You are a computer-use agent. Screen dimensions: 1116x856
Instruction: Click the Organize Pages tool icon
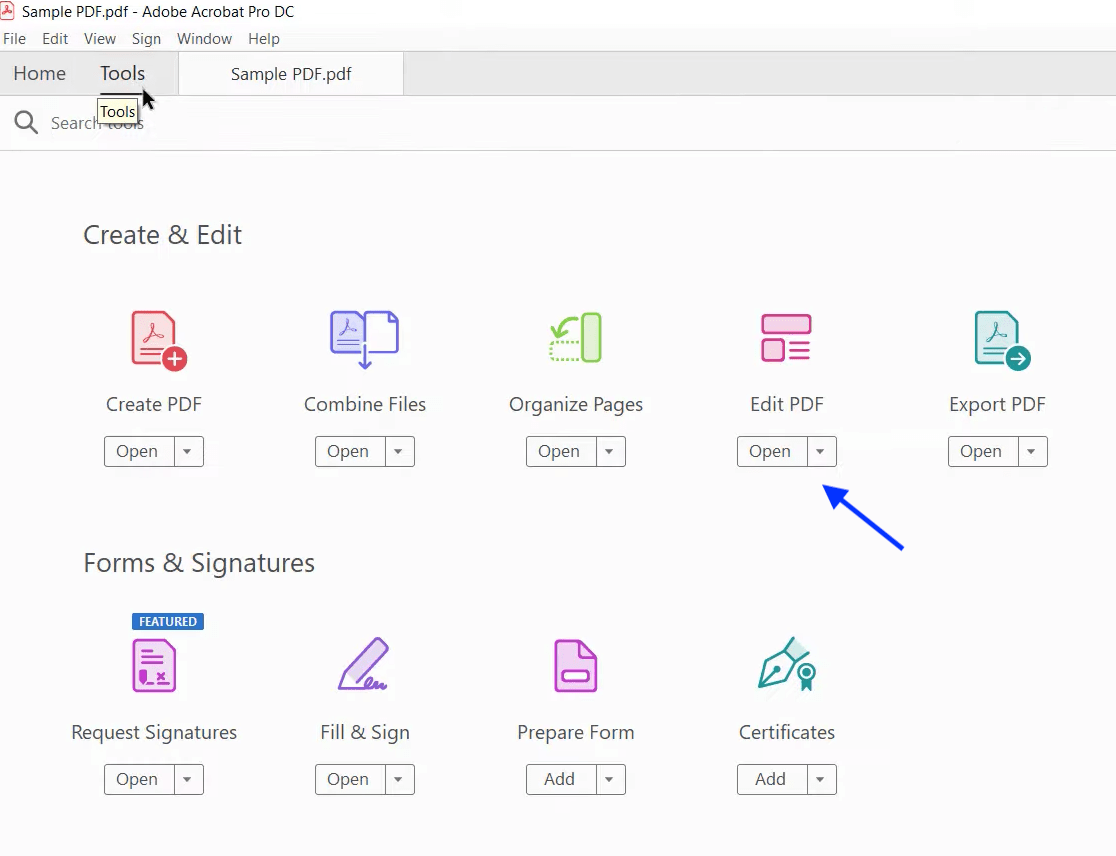click(x=576, y=337)
